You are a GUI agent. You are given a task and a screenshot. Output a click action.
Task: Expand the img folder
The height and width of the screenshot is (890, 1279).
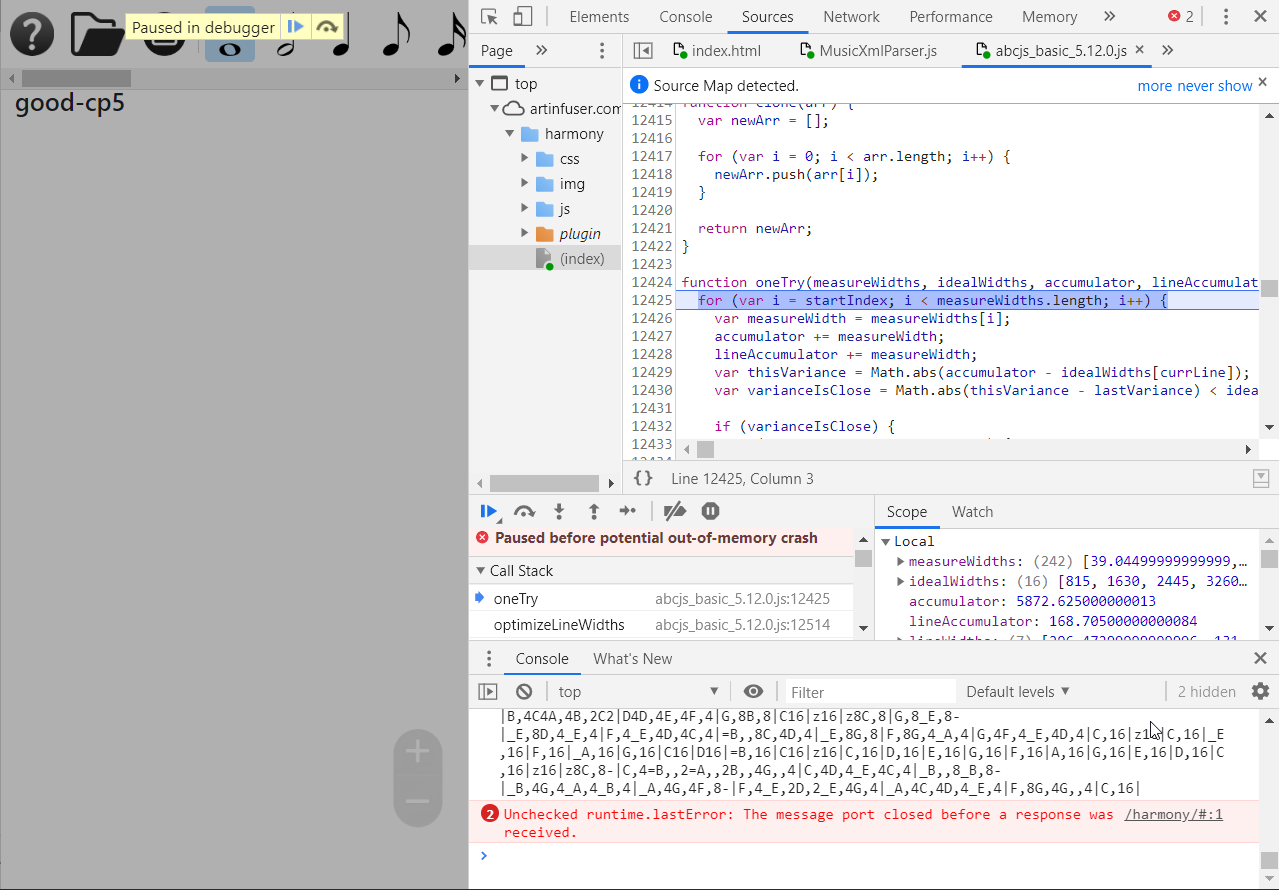tap(525, 184)
